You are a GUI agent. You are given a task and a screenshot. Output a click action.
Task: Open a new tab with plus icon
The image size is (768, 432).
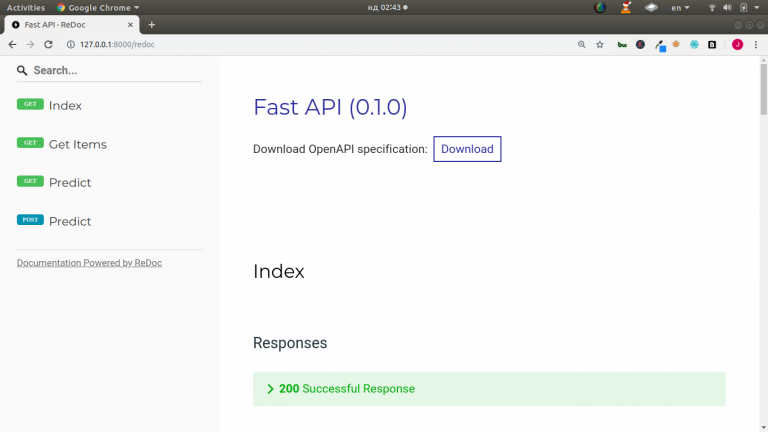pos(151,24)
